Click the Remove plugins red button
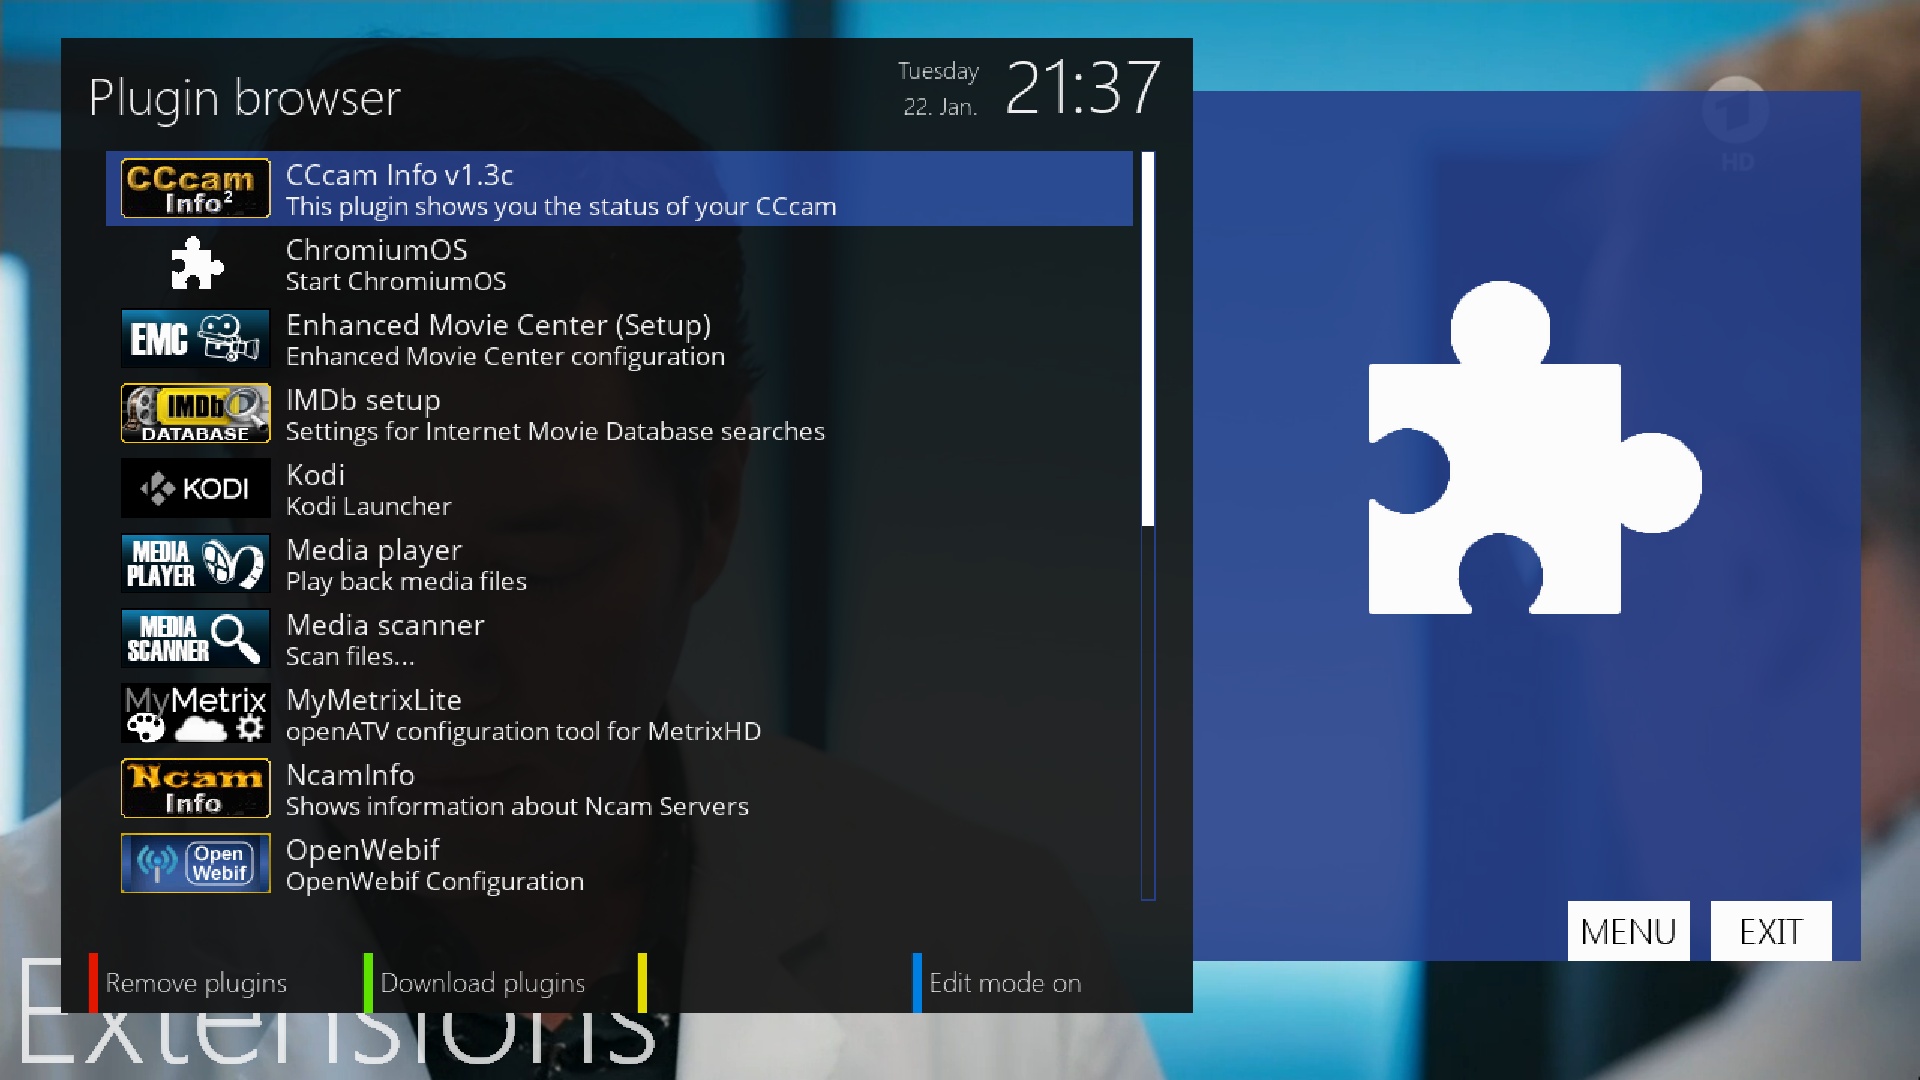The height and width of the screenshot is (1080, 1920). 196,984
